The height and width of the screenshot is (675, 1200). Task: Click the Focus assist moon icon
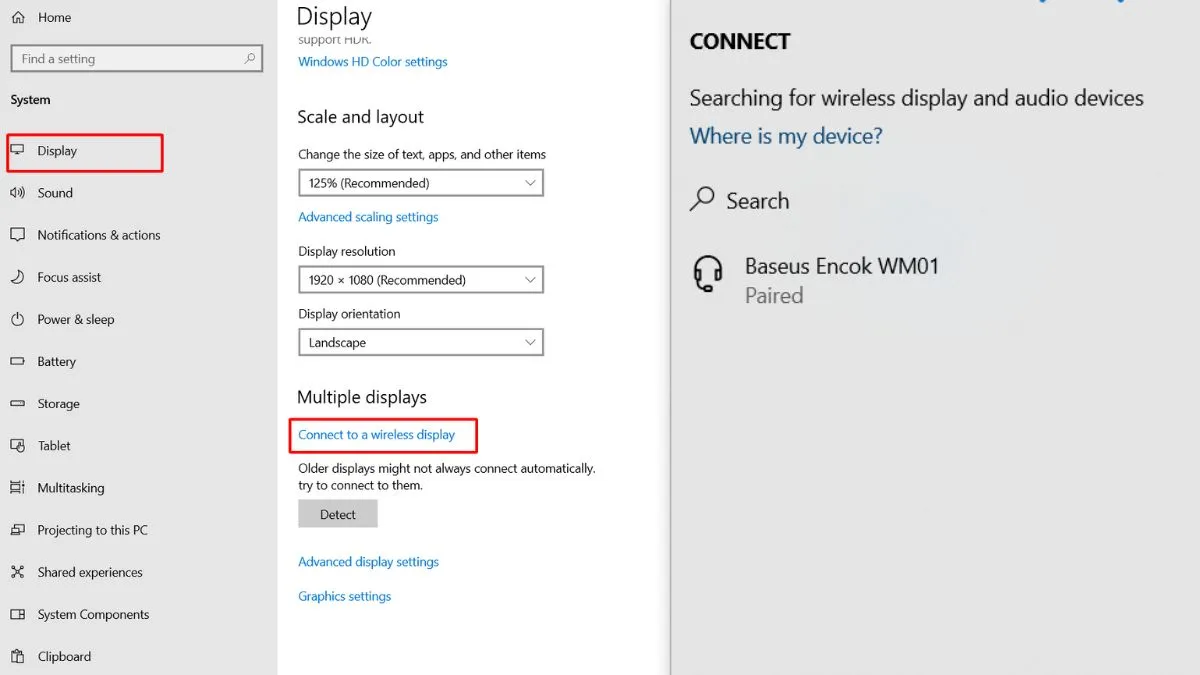pyautogui.click(x=17, y=277)
